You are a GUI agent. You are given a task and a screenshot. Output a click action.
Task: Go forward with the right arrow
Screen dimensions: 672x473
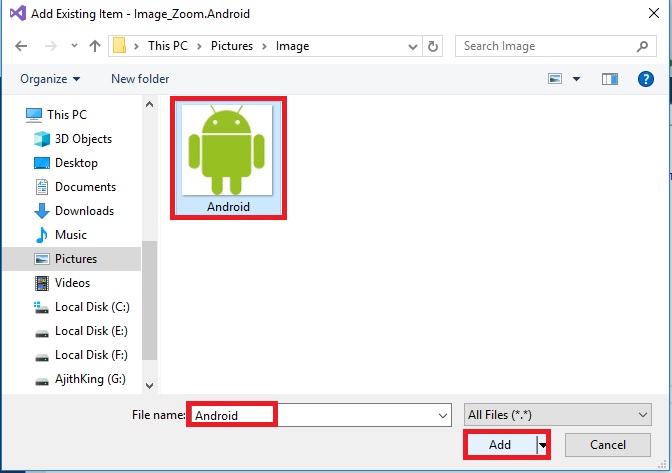click(x=51, y=46)
